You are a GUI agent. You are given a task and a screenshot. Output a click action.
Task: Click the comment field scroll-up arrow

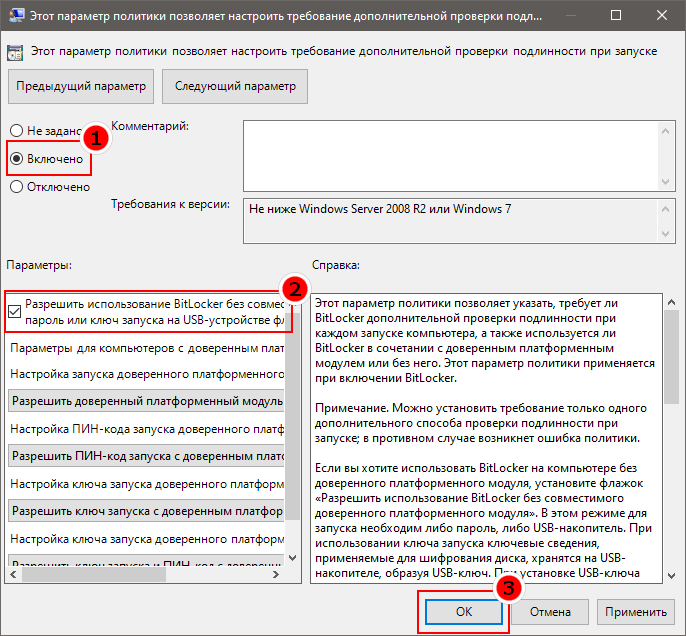665,131
